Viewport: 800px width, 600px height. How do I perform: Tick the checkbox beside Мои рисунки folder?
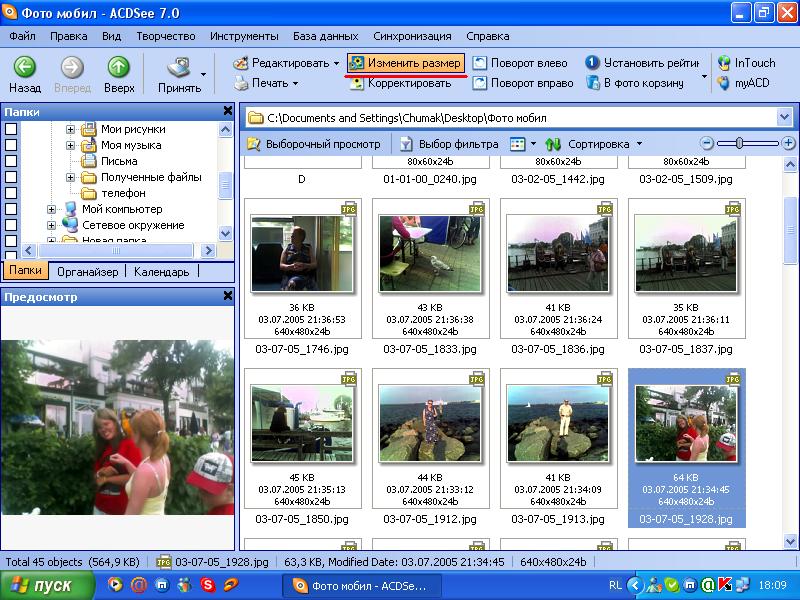[11, 129]
